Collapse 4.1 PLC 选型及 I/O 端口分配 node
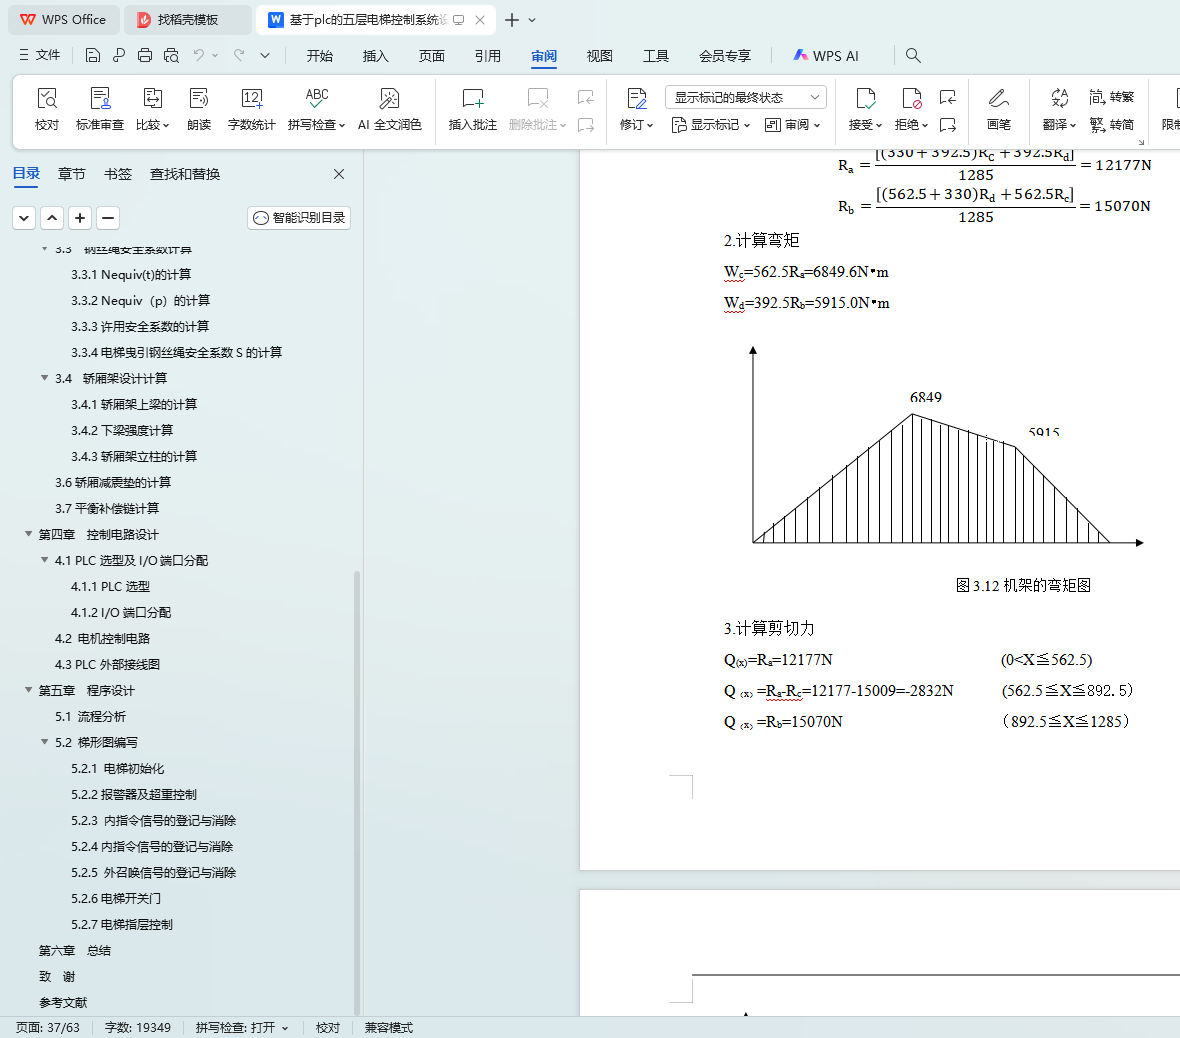The height and width of the screenshot is (1038, 1180). (x=44, y=560)
